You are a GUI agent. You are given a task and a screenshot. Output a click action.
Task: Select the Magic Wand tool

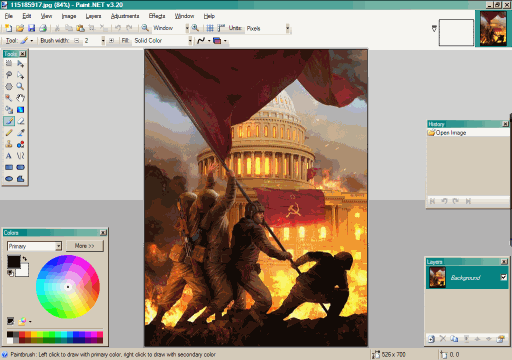[9, 98]
